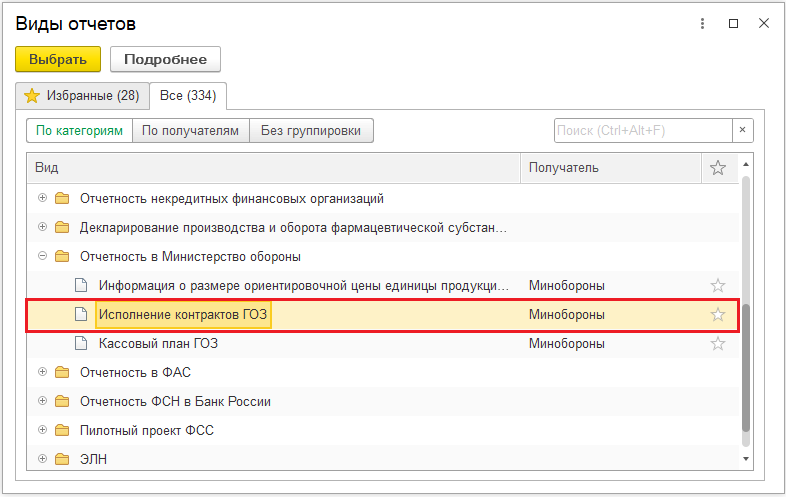Toggle favorite star for Кассовый план ГОЗ
The height and width of the screenshot is (497, 786).
718,344
